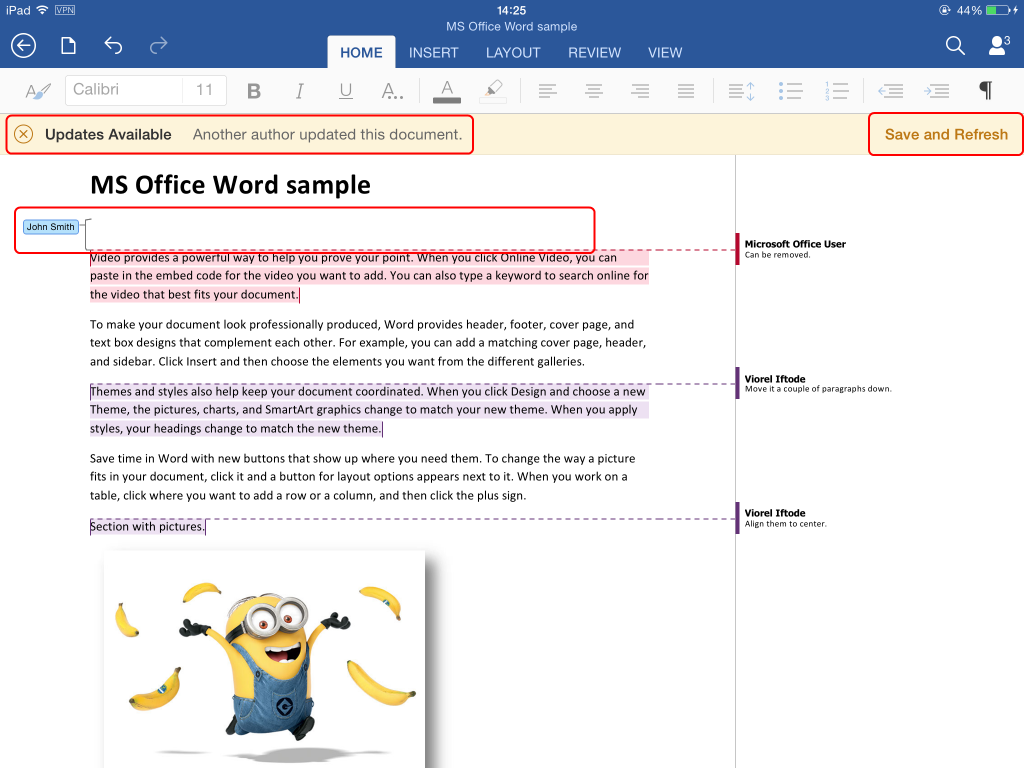The height and width of the screenshot is (768, 1024).
Task: Expand the line spacing options
Action: click(741, 91)
